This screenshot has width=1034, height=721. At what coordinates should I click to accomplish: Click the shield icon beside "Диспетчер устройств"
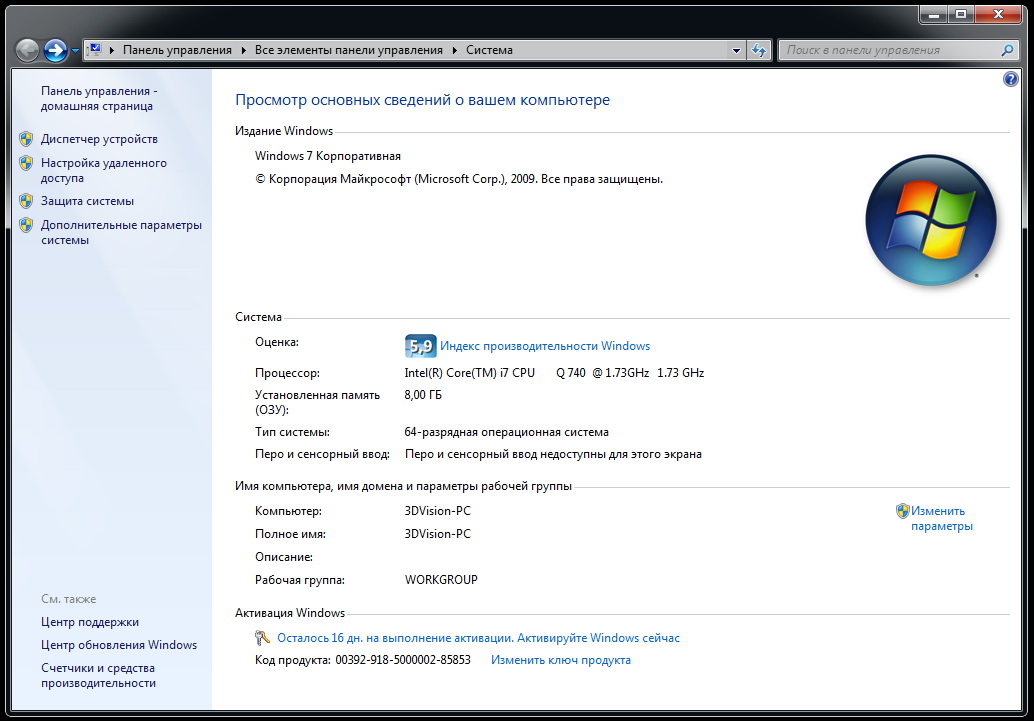coord(26,139)
